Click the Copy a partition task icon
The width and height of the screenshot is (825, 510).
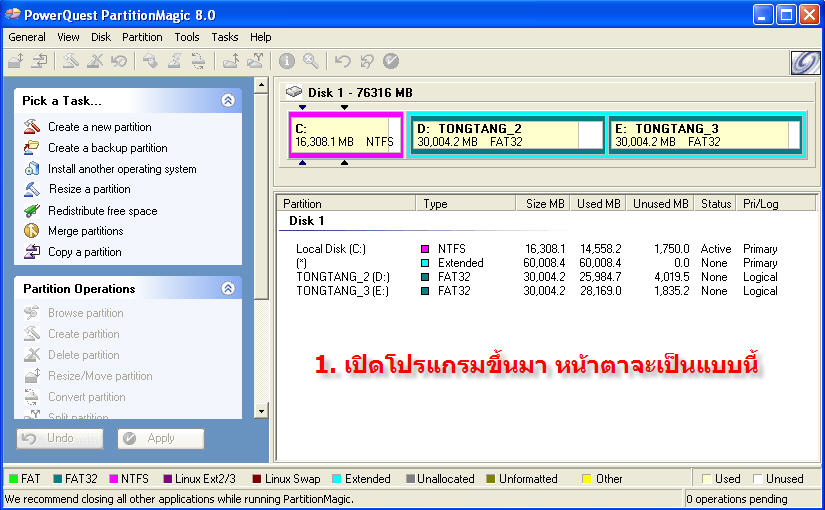(x=32, y=252)
